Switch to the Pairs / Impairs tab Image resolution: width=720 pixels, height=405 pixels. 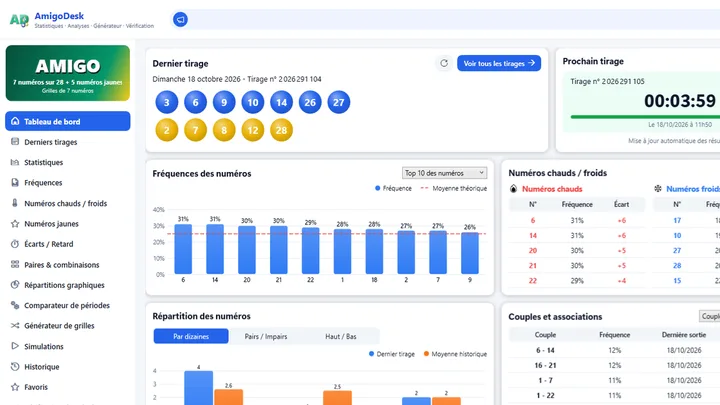pyautogui.click(x=266, y=337)
